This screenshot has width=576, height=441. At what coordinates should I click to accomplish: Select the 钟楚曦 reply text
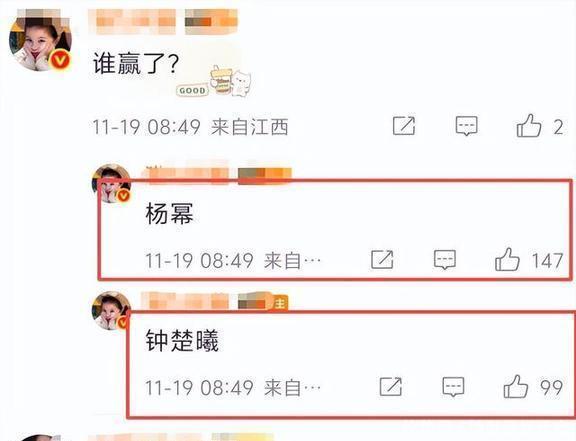click(x=182, y=341)
